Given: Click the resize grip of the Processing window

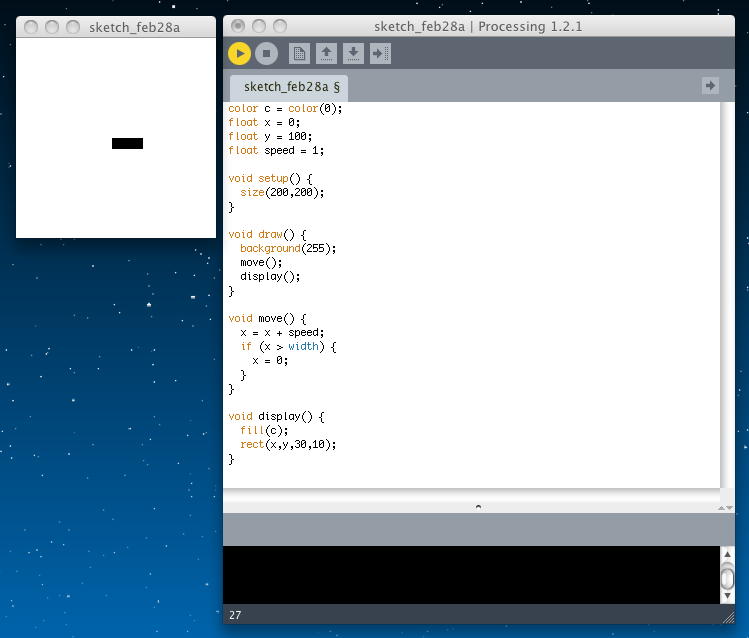Looking at the screenshot, I should pyautogui.click(x=727, y=615).
